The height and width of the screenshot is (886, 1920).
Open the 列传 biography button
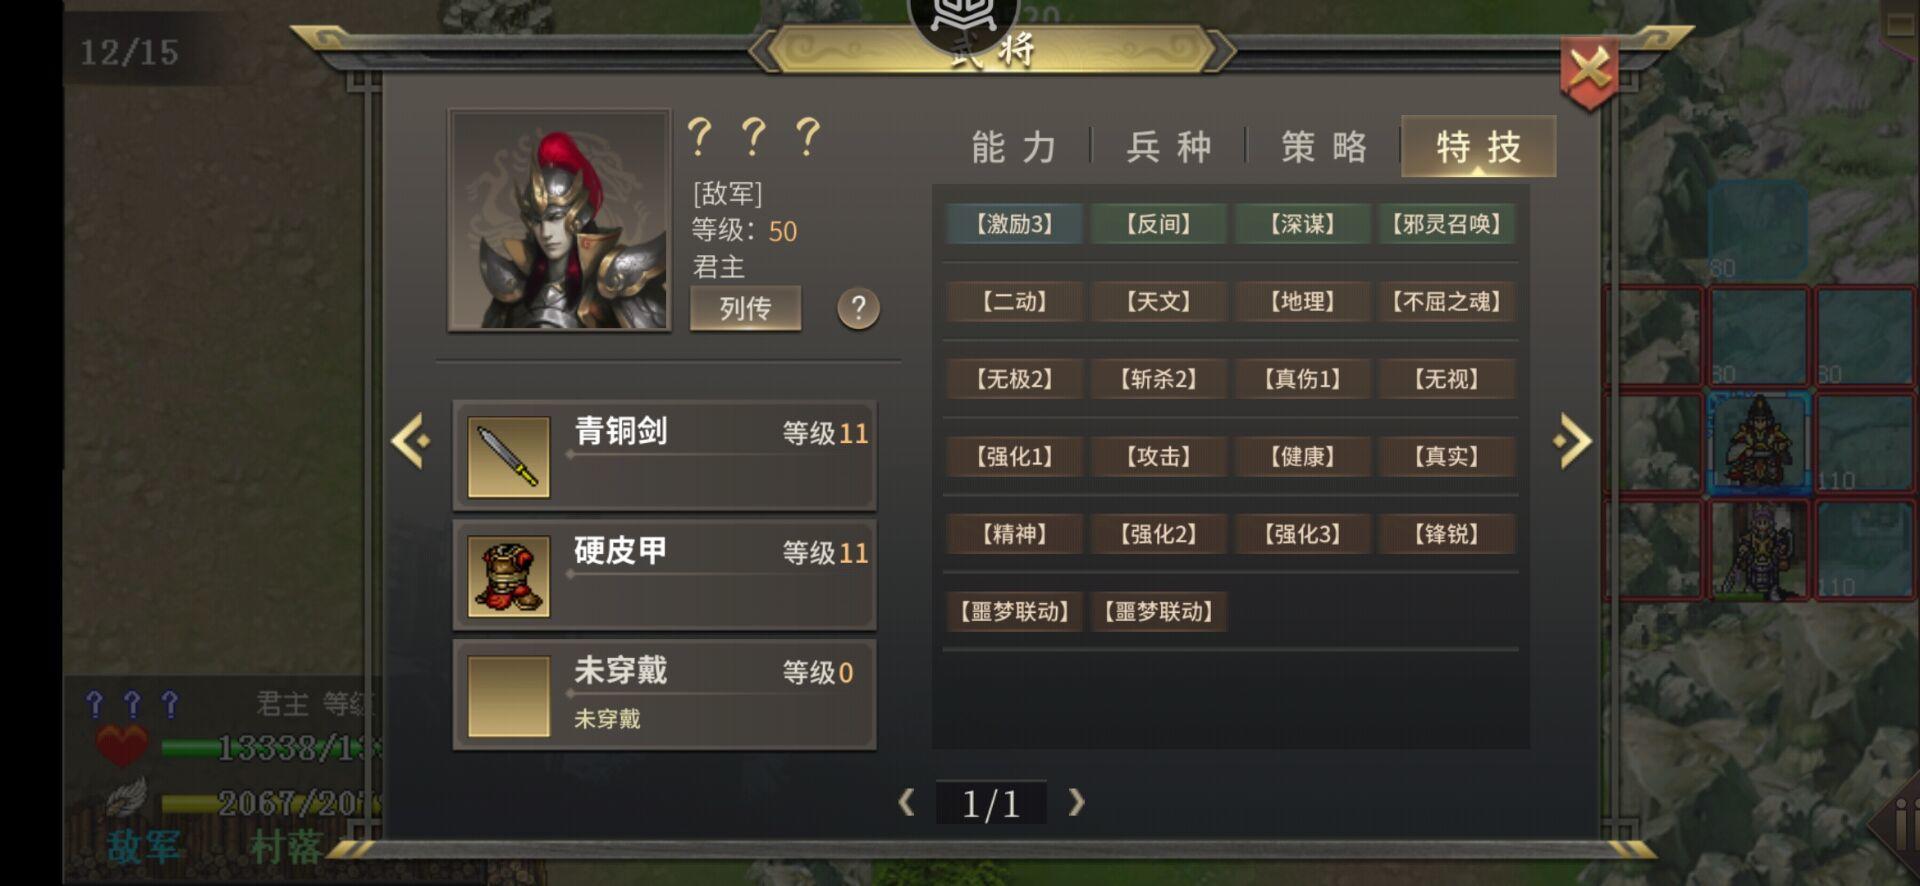tap(745, 308)
